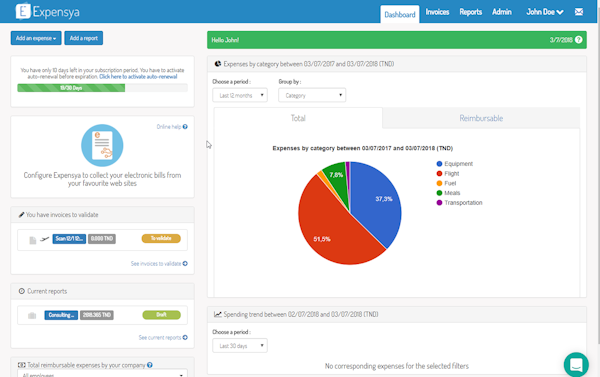Open the Last 12 months period dropdown
The image size is (600, 377).
coord(240,95)
